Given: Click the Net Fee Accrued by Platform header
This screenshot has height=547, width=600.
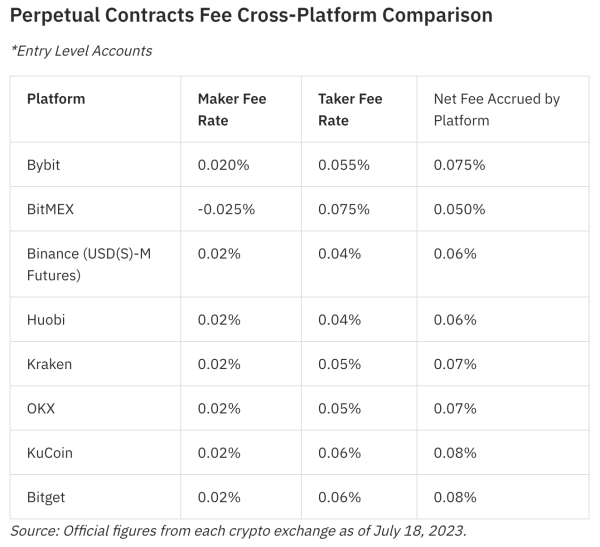Looking at the screenshot, I should (496, 110).
